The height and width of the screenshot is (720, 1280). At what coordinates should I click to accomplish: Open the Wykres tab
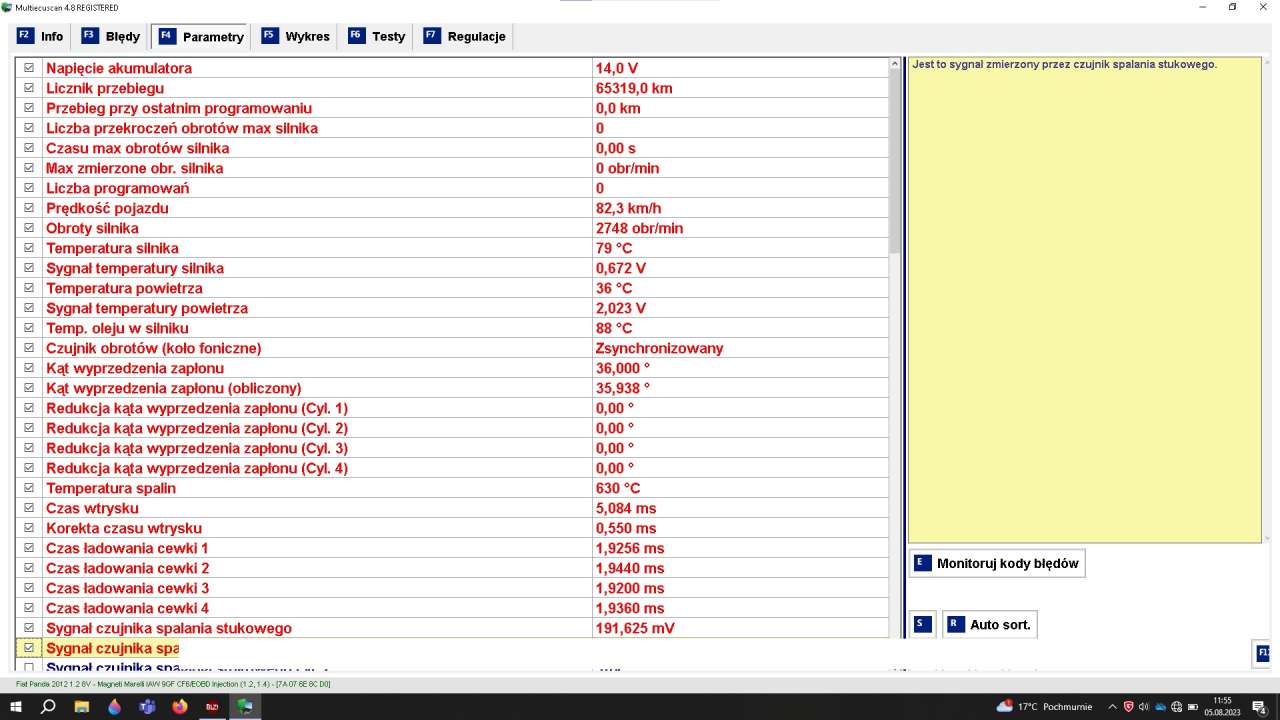pos(295,36)
